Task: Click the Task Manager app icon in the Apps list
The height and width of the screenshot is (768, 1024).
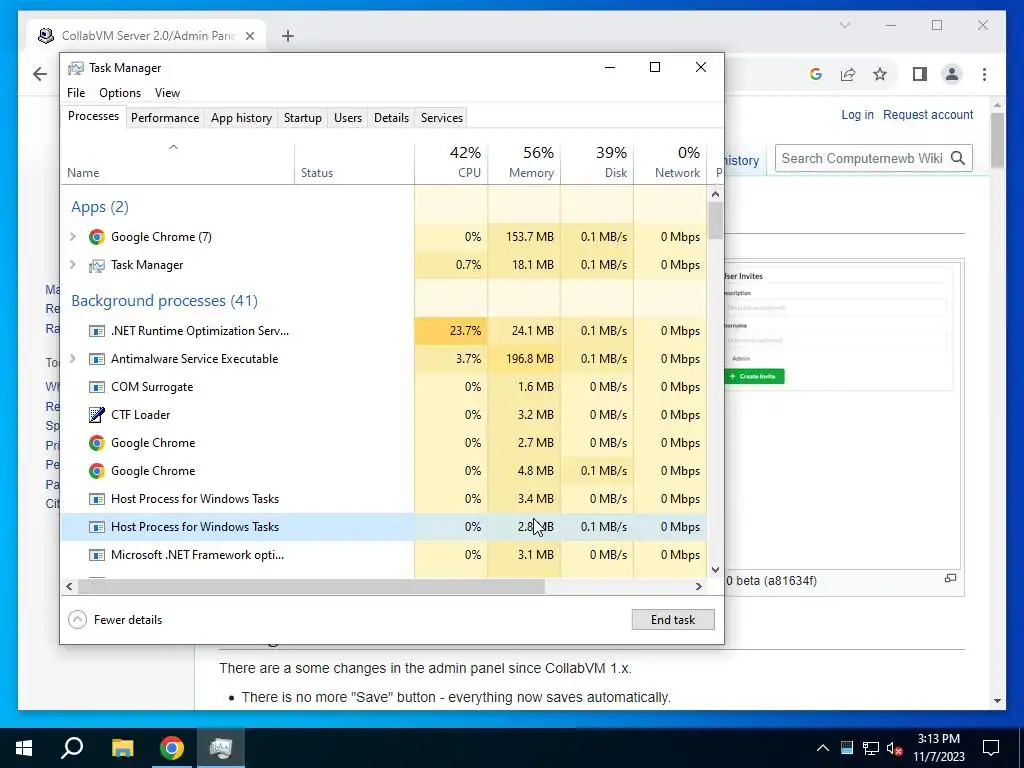Action: coord(97,265)
